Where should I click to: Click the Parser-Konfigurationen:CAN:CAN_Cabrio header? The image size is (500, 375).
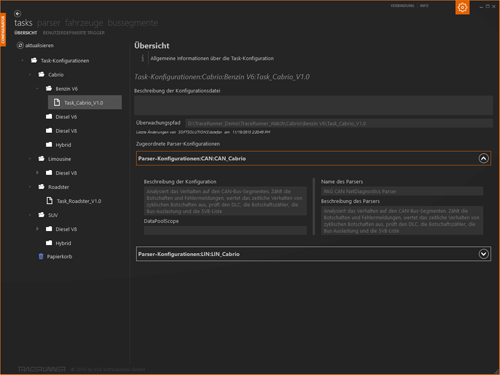[313, 158]
